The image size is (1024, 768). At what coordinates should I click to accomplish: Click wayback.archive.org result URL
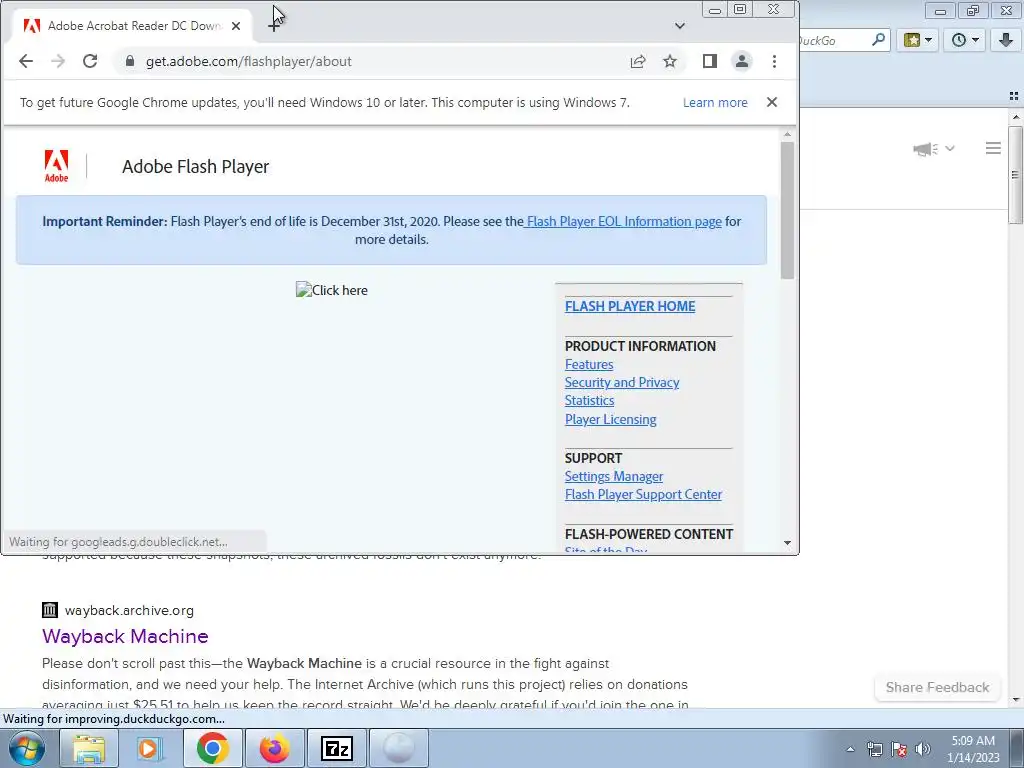[129, 611]
